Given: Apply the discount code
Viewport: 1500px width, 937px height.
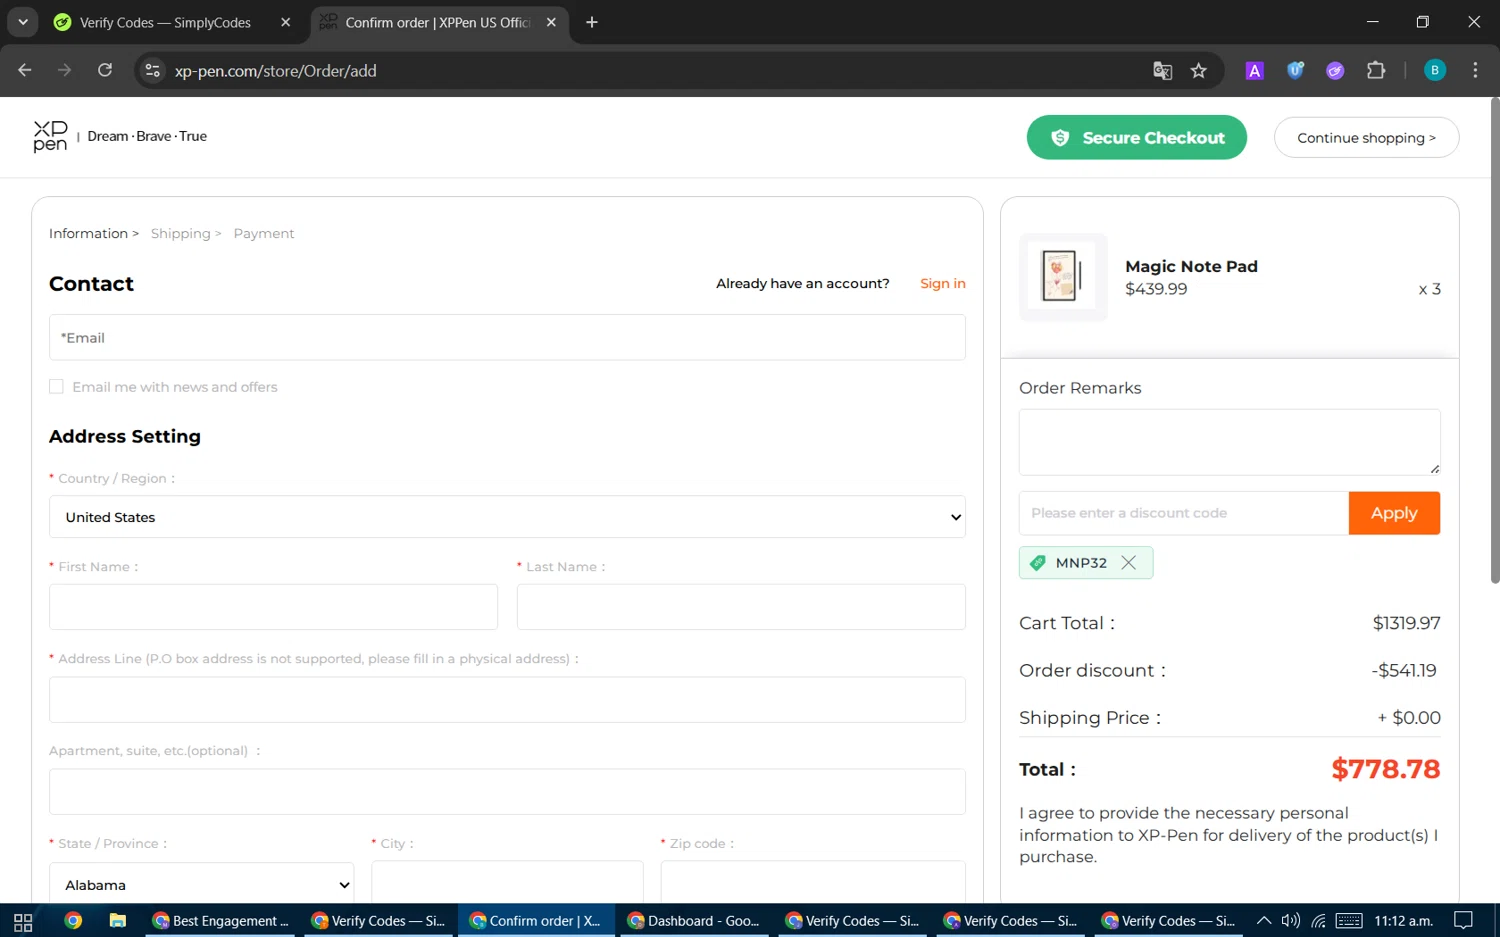Looking at the screenshot, I should (x=1394, y=513).
